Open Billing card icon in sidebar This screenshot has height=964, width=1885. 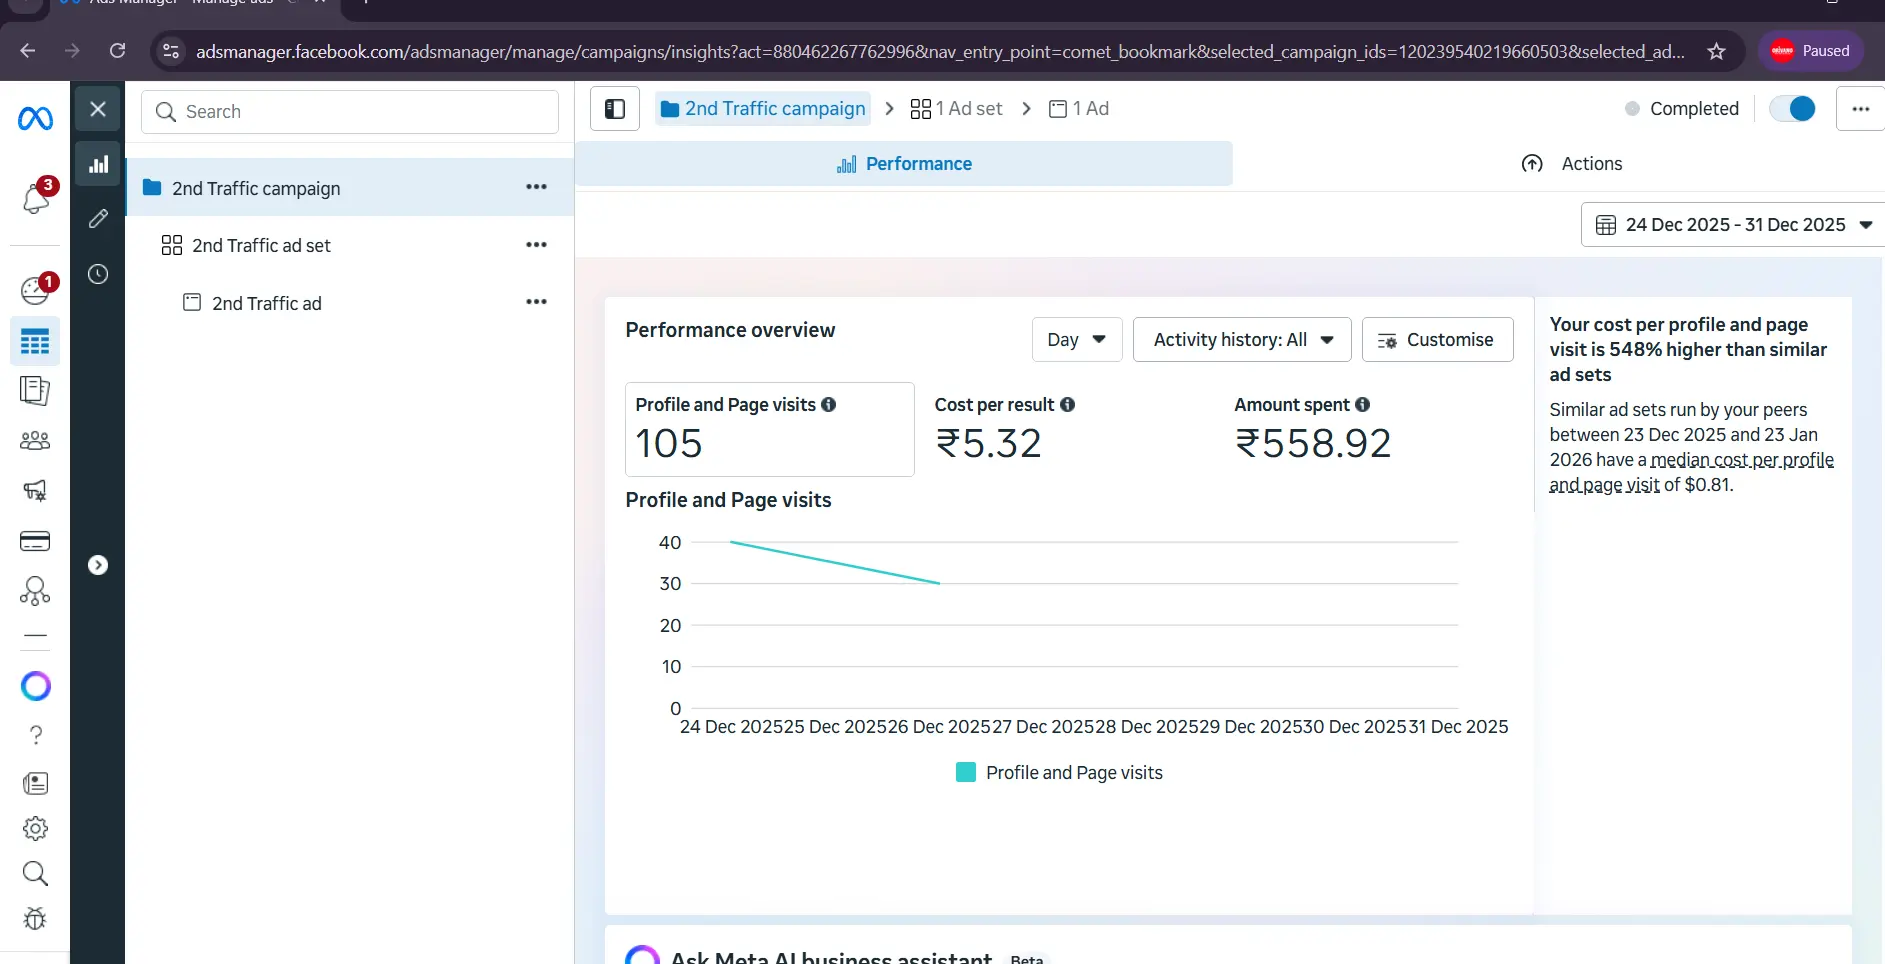[35, 541]
